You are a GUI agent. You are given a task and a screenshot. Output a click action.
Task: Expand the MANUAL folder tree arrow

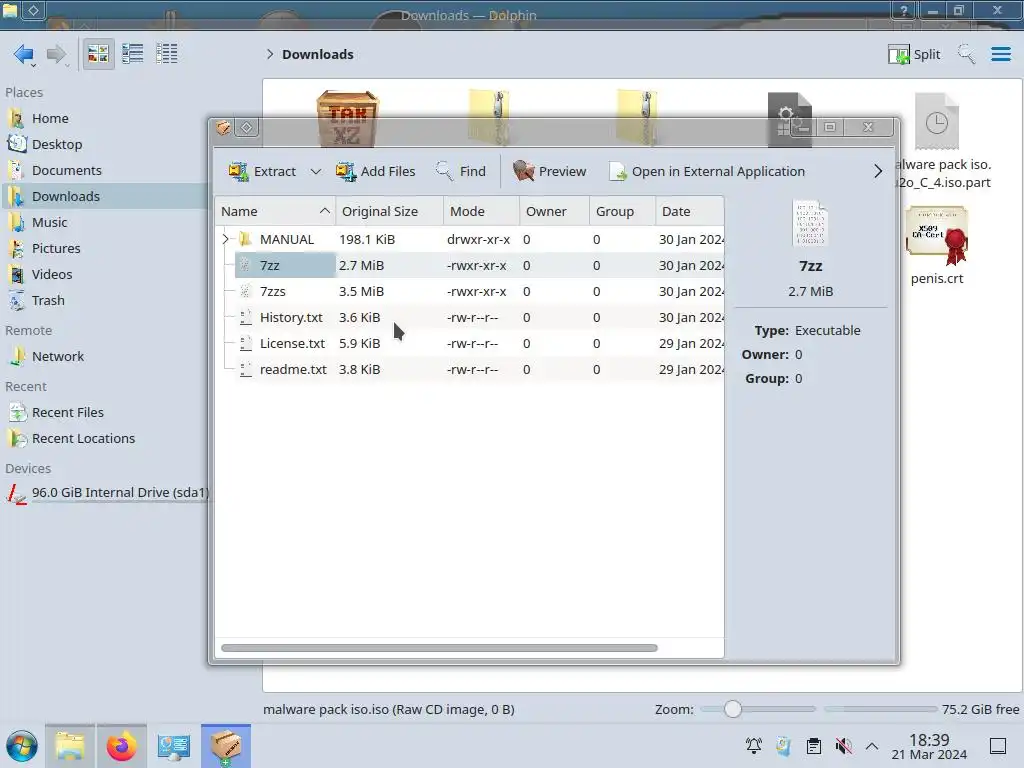[x=225, y=240]
